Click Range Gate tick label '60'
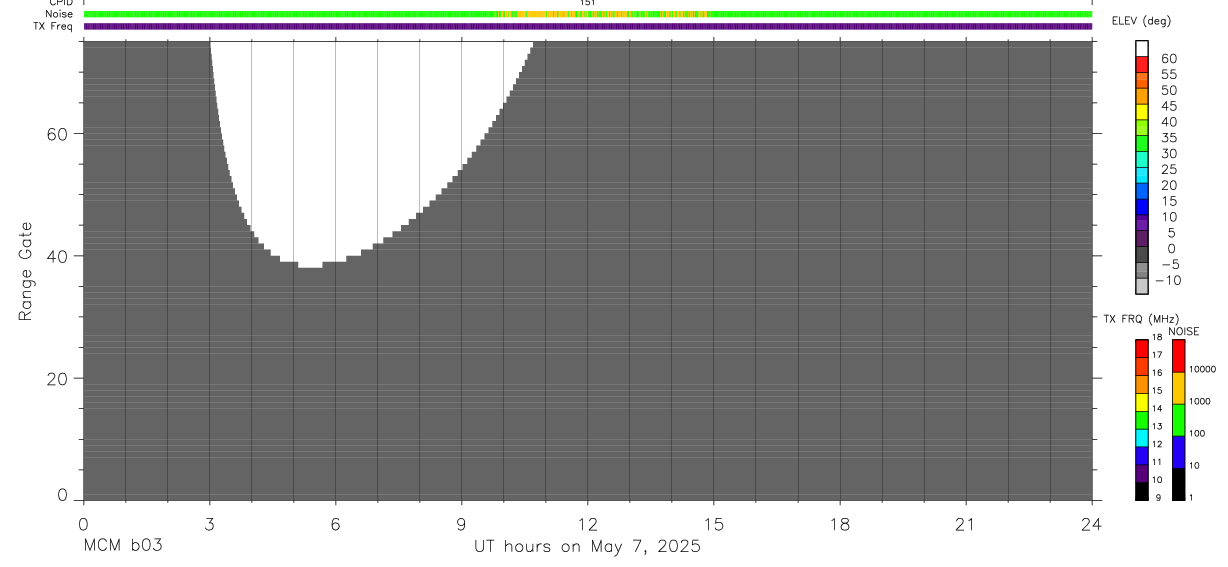Viewport: 1228px width, 567px height. coord(55,134)
